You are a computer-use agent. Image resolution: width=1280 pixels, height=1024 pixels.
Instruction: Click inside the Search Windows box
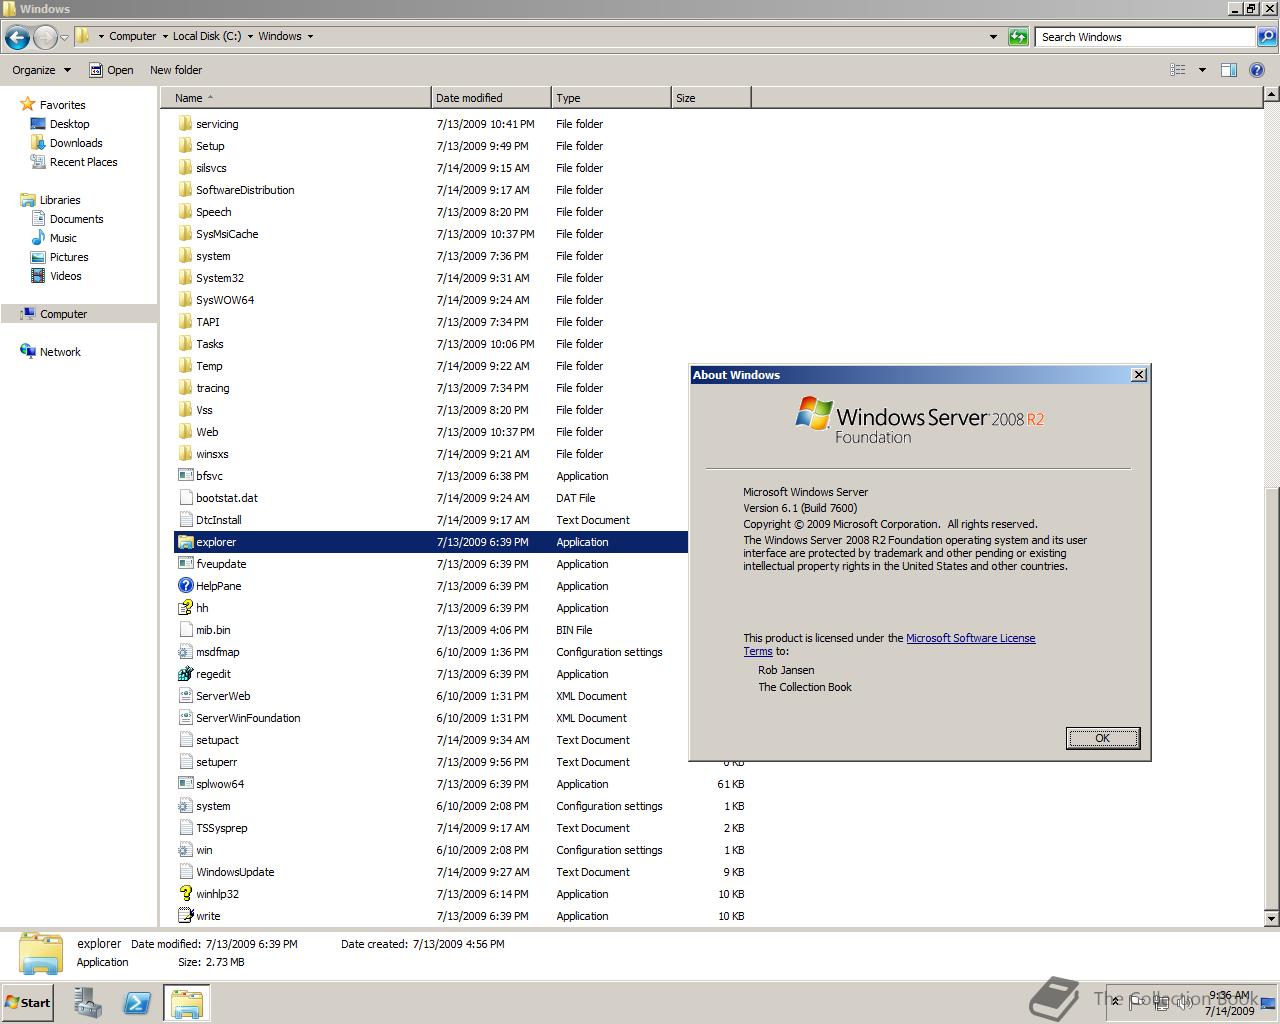point(1145,37)
